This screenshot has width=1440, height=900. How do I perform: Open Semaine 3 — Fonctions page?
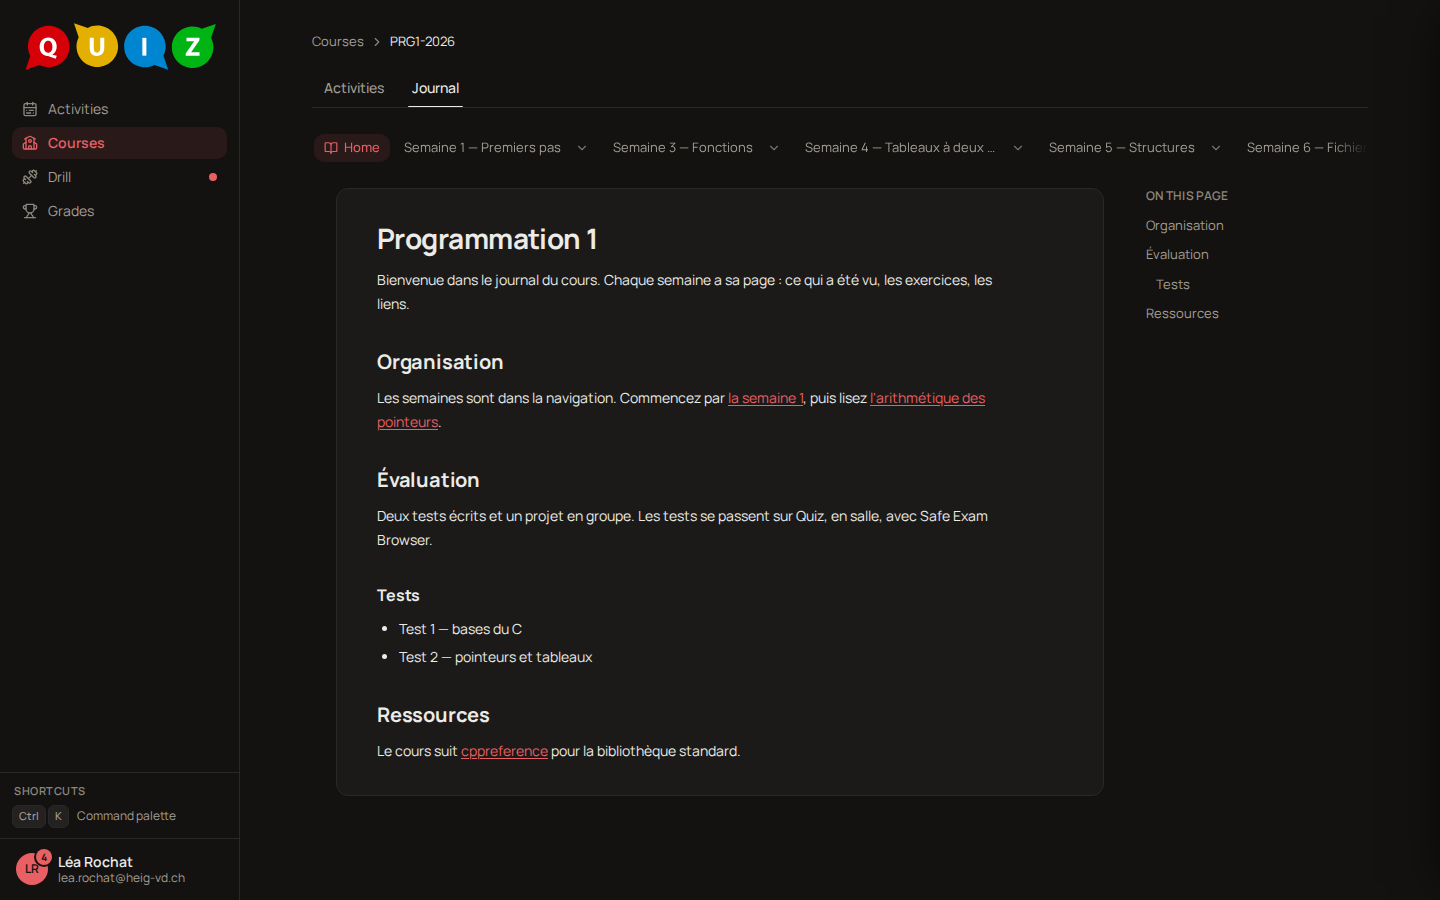coord(683,148)
